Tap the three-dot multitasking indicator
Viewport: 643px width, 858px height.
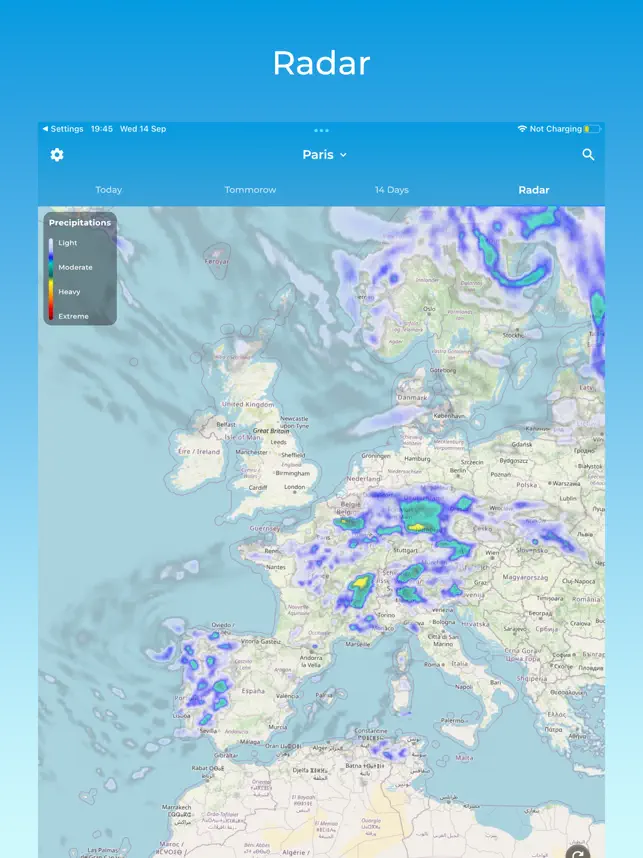click(x=321, y=130)
